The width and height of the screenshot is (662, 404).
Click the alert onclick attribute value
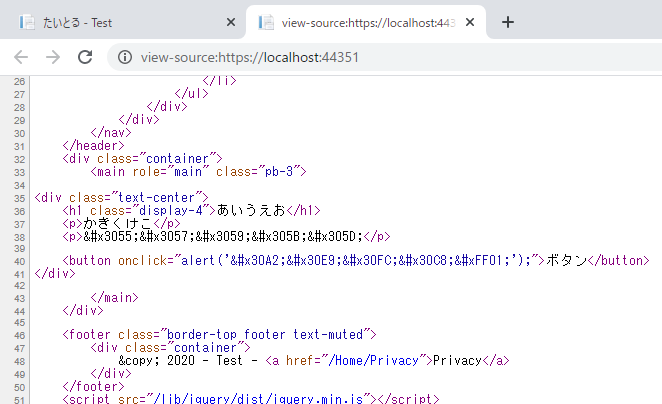click(x=357, y=261)
